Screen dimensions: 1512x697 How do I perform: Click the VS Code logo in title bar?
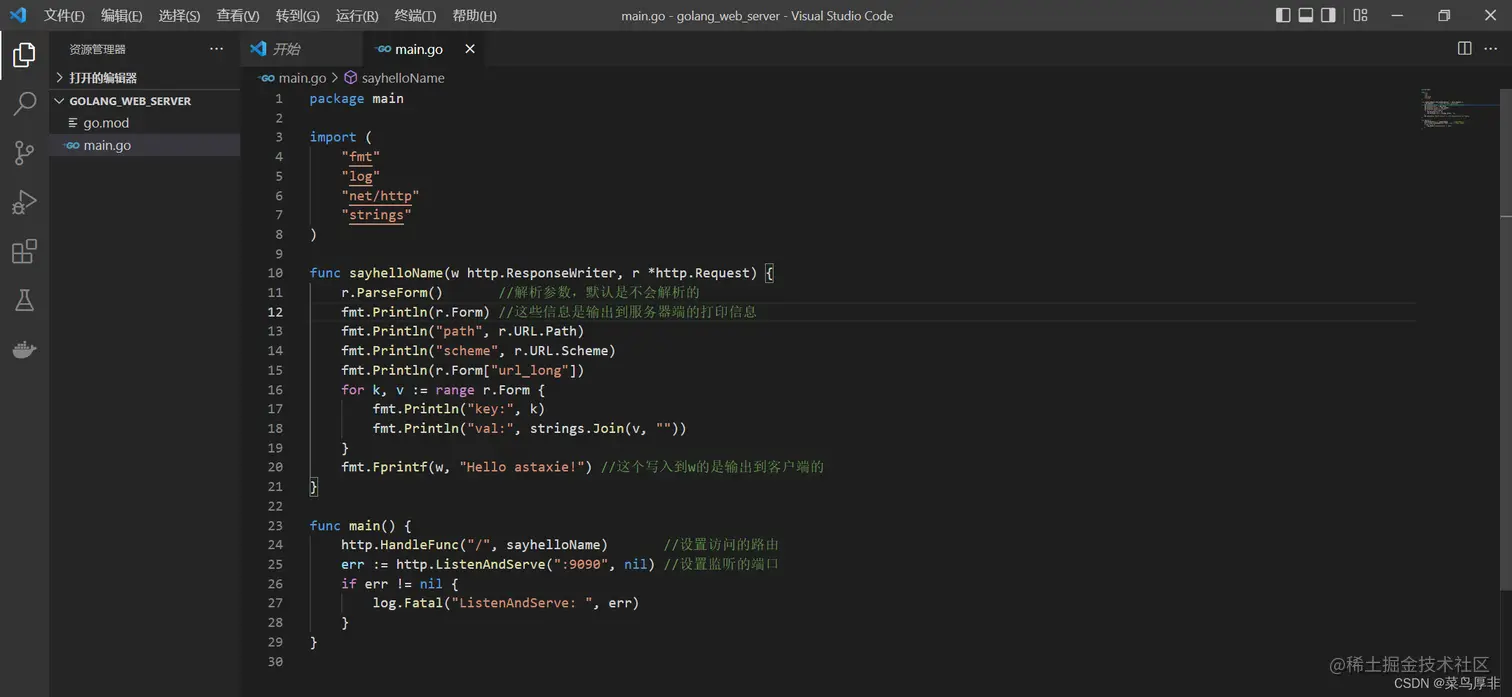click(18, 15)
